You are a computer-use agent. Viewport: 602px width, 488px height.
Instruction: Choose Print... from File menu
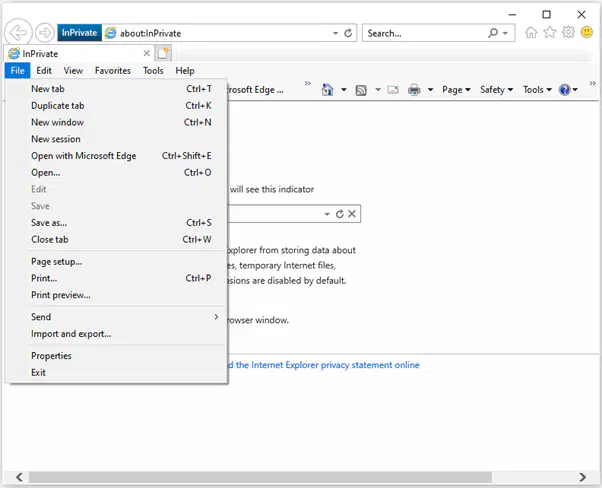coord(117,278)
